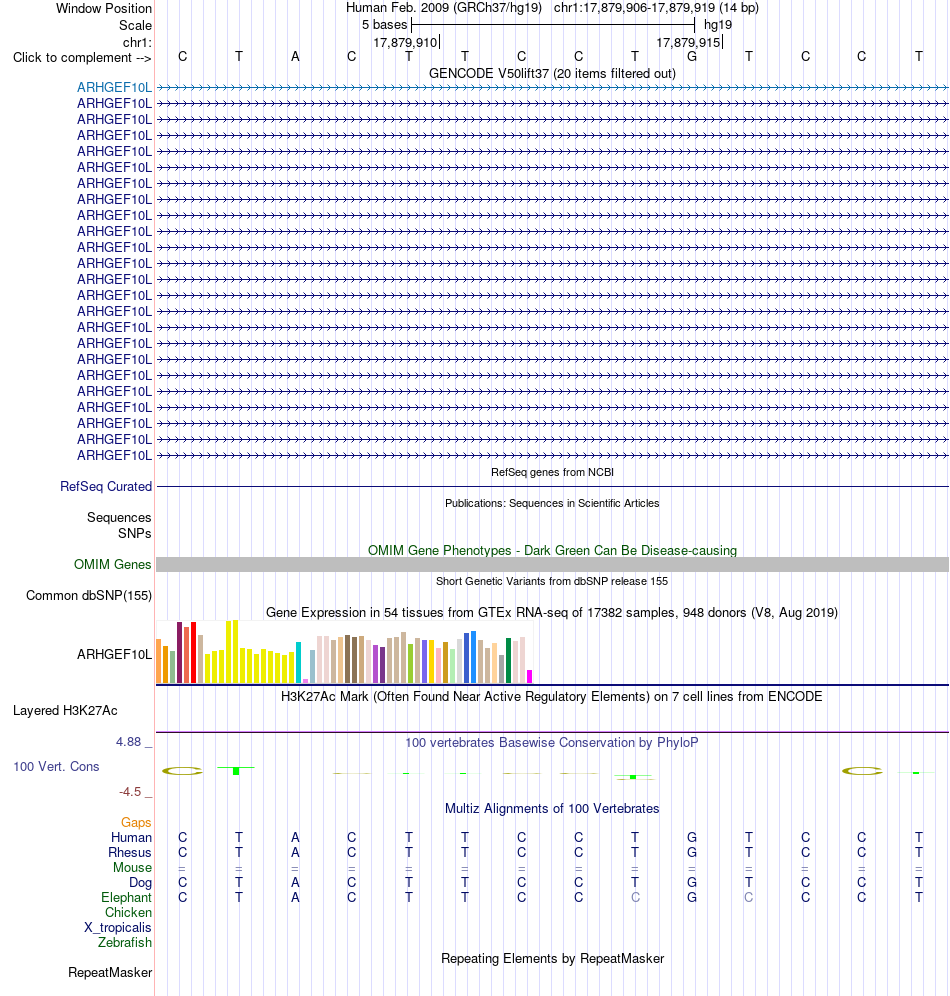Viewport: 950px width, 996px height.
Task: Click the OMIM Genes label
Action: tap(112, 565)
